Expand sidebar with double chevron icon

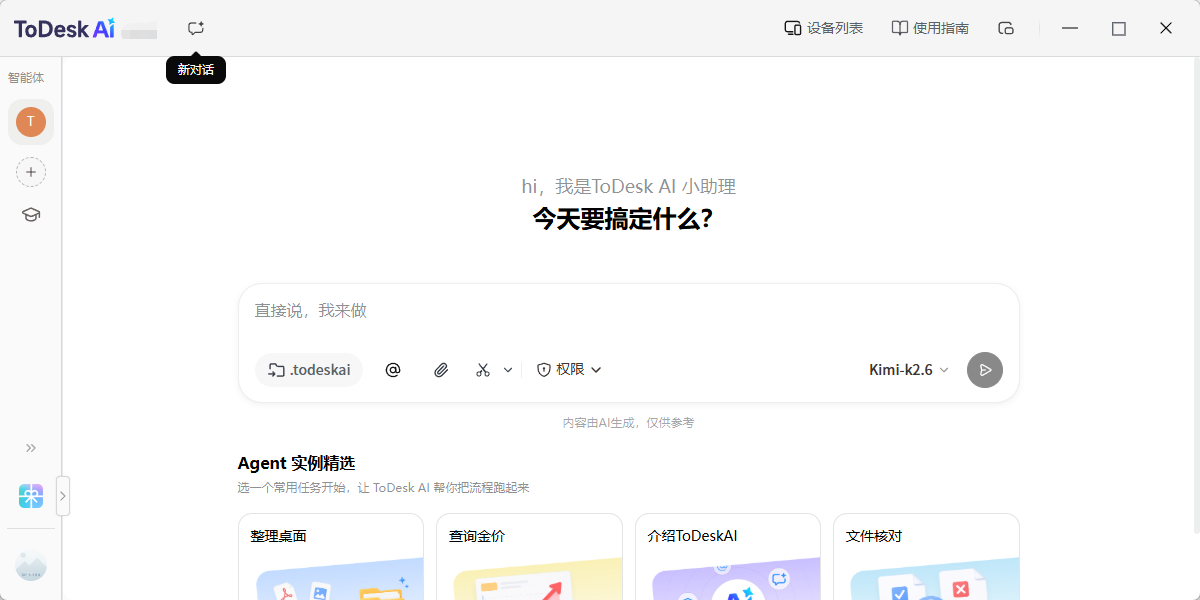(x=31, y=448)
